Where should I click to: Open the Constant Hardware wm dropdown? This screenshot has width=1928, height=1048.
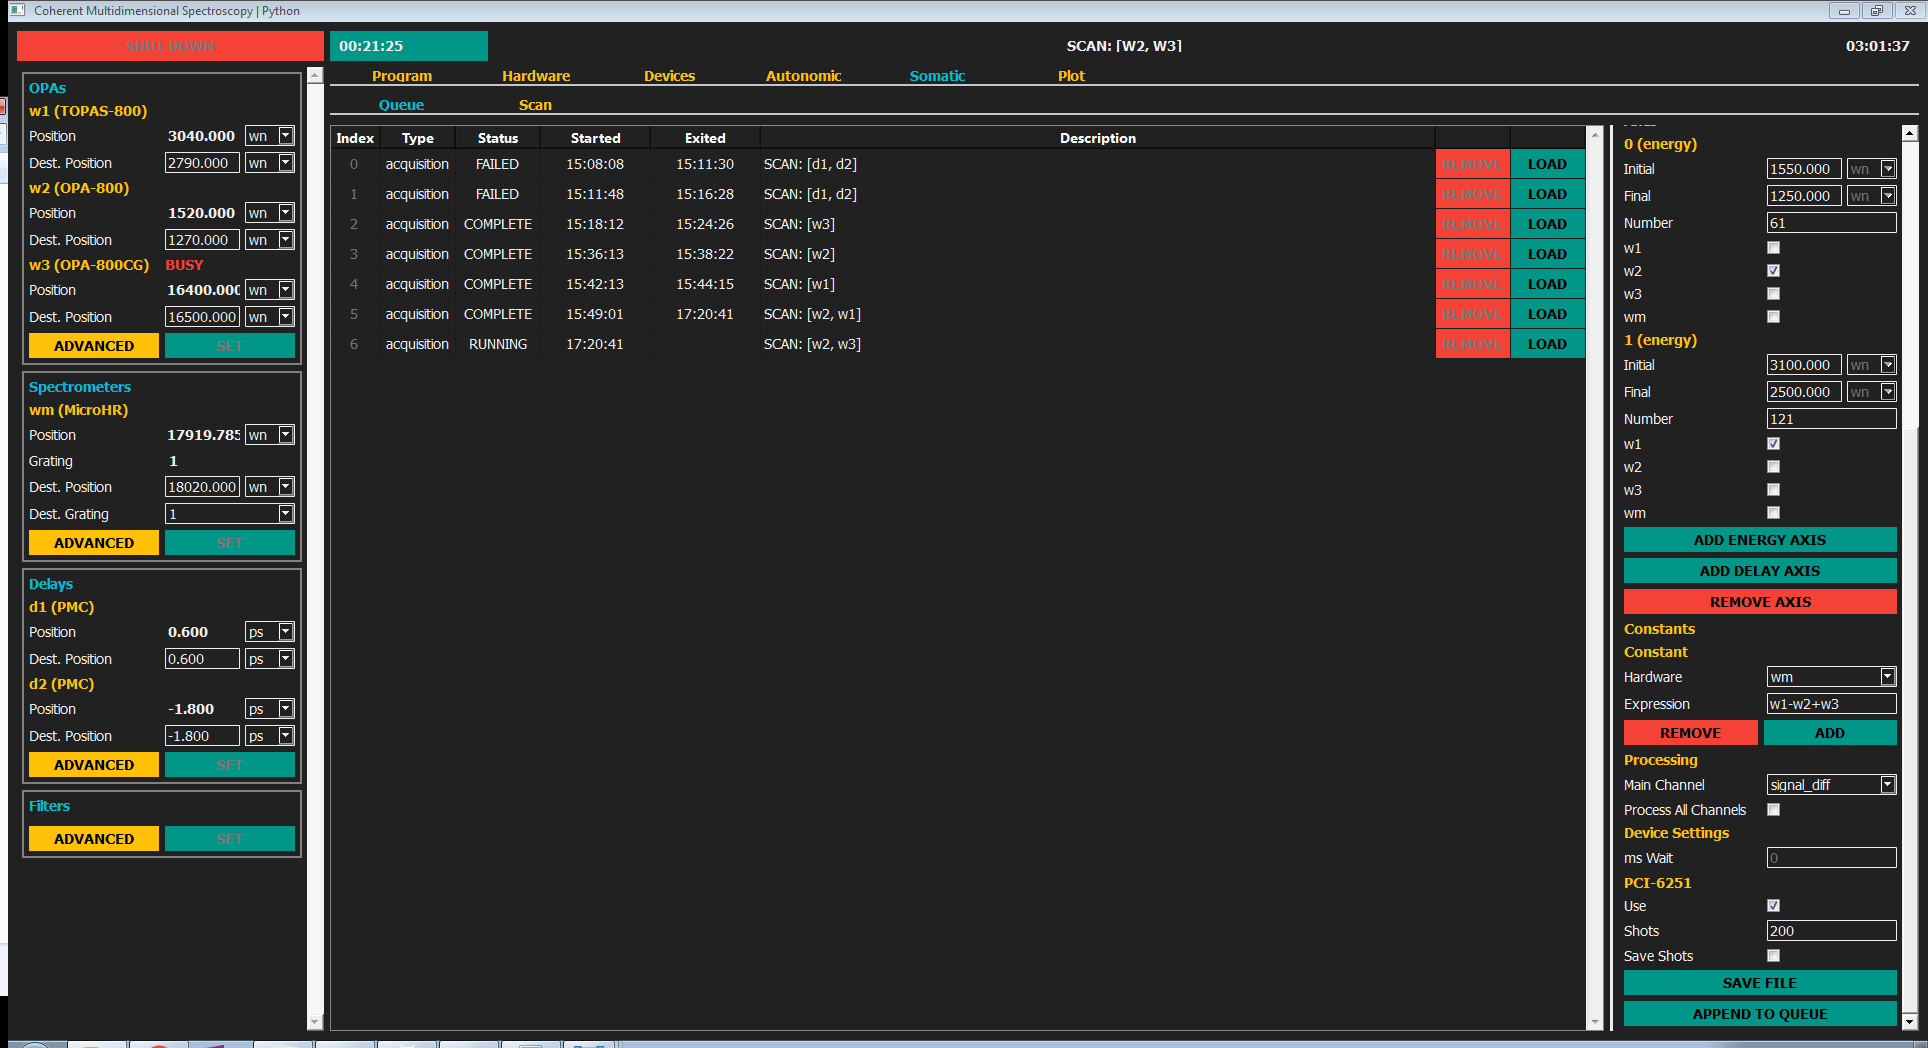pos(1887,677)
